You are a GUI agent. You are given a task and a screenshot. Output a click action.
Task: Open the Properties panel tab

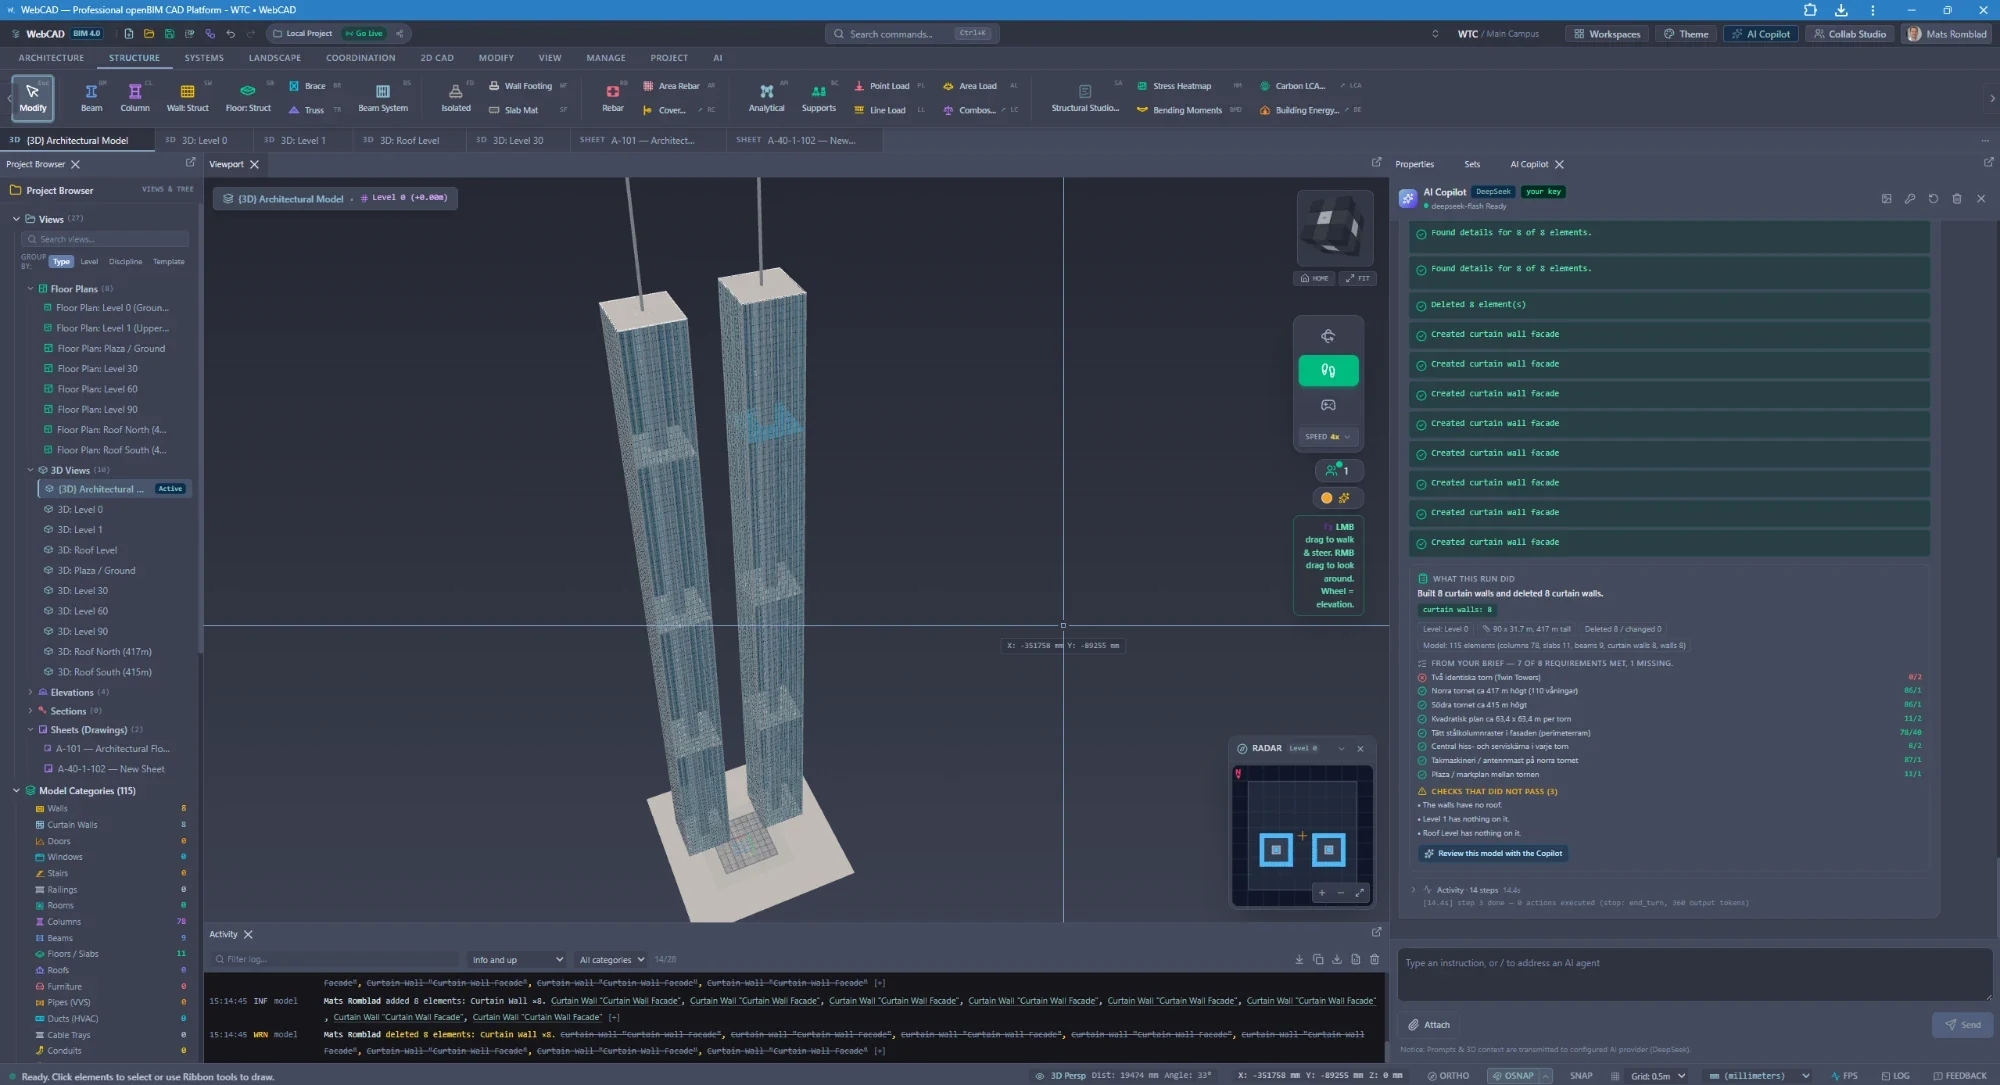tap(1414, 164)
